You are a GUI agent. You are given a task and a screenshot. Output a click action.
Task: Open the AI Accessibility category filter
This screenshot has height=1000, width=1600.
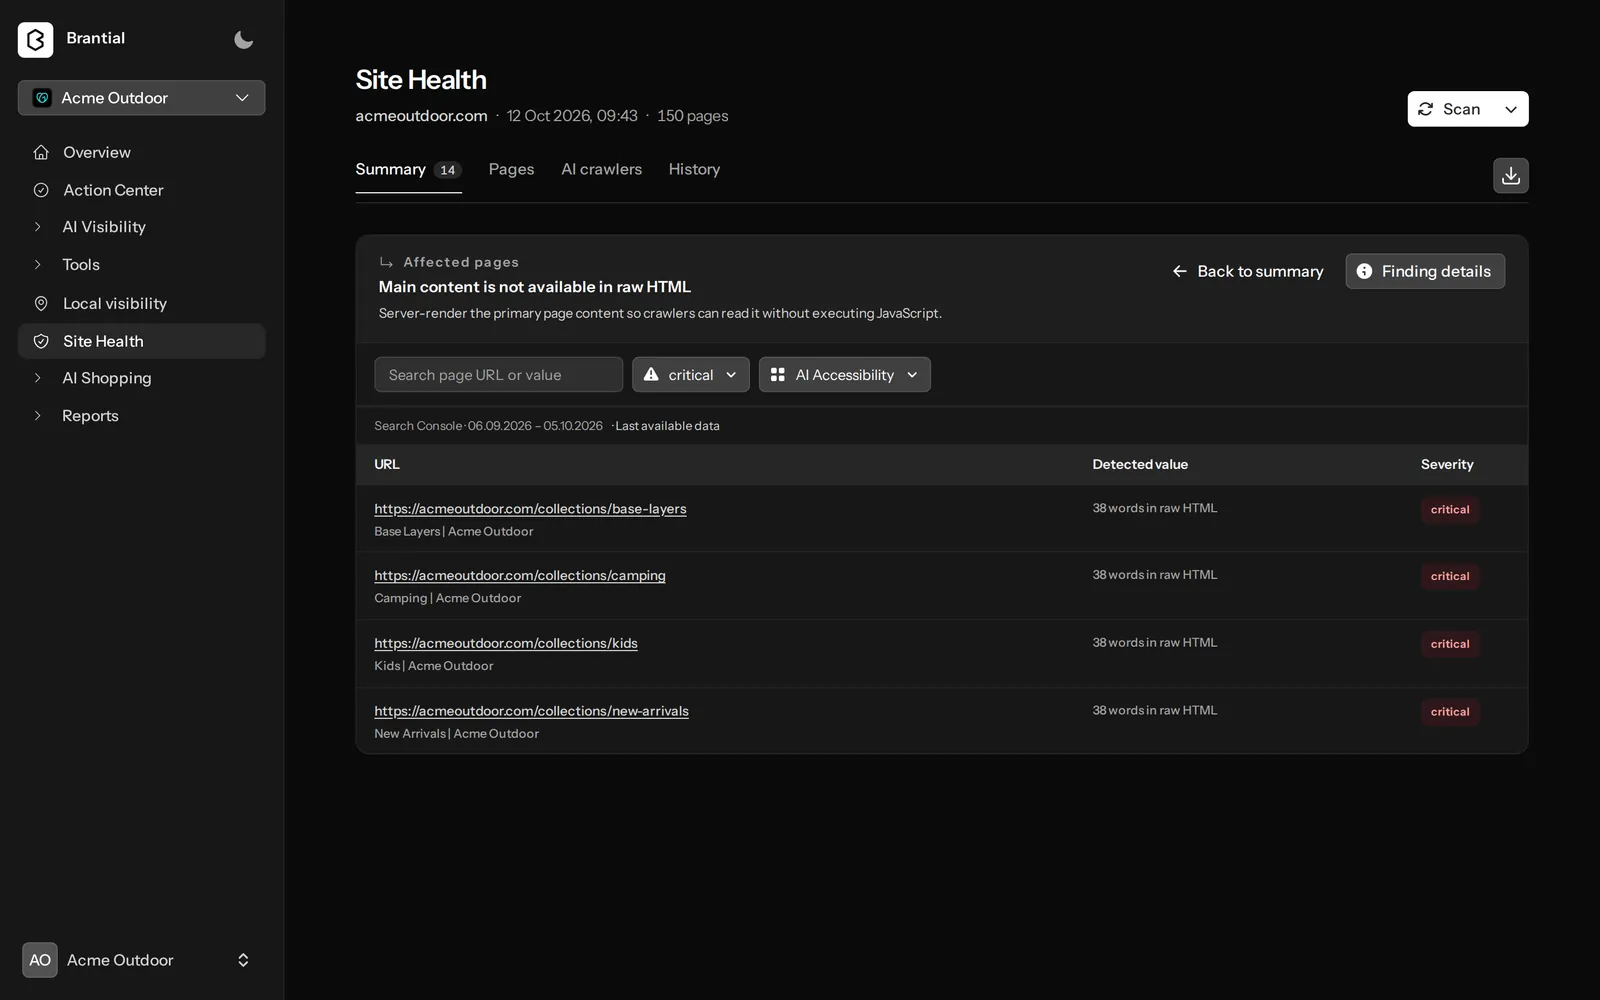pyautogui.click(x=845, y=375)
